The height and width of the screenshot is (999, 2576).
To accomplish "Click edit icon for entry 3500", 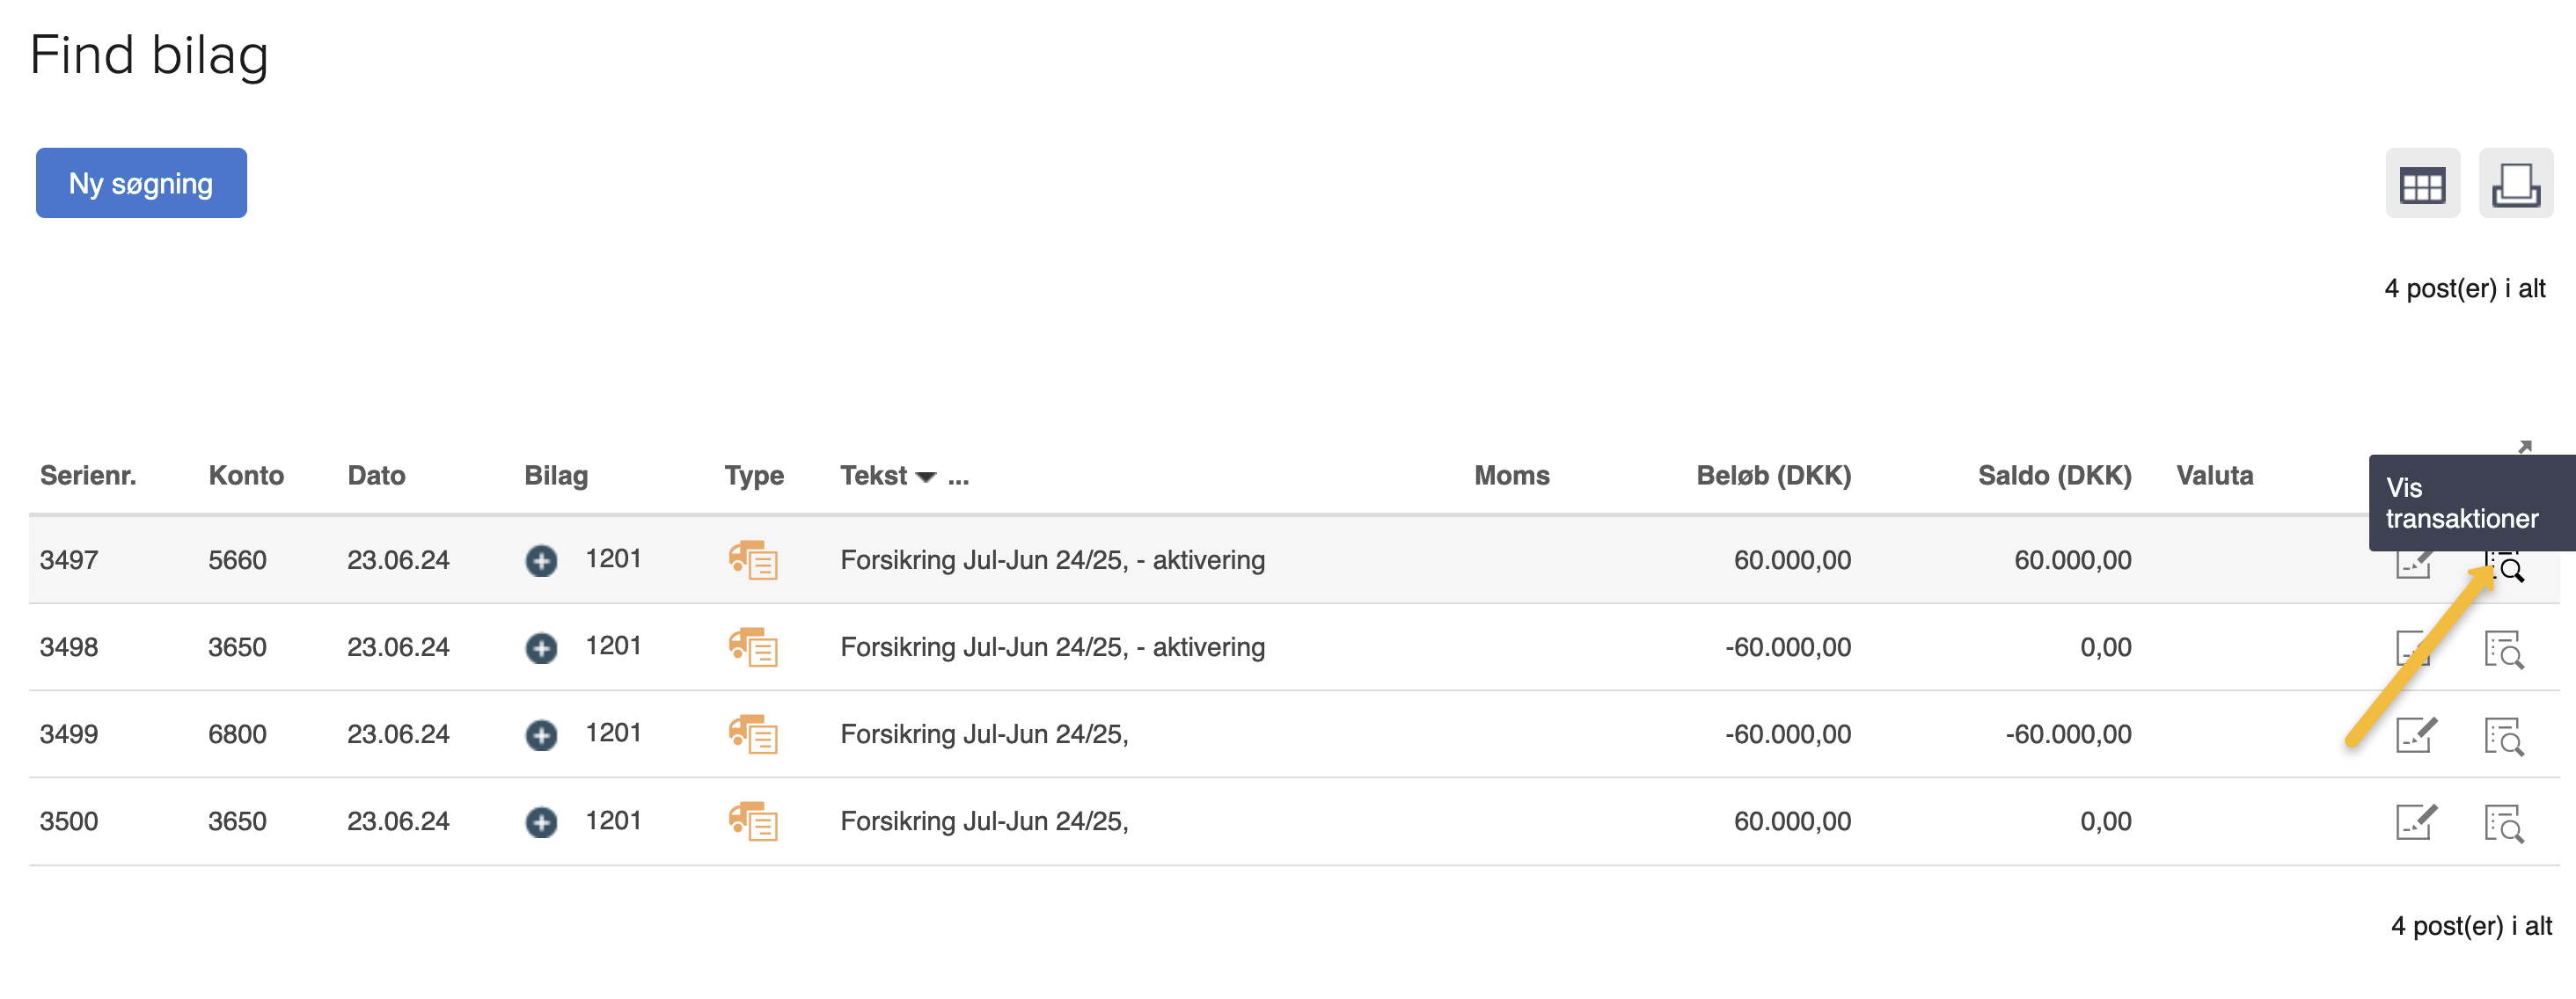I will click(2415, 822).
